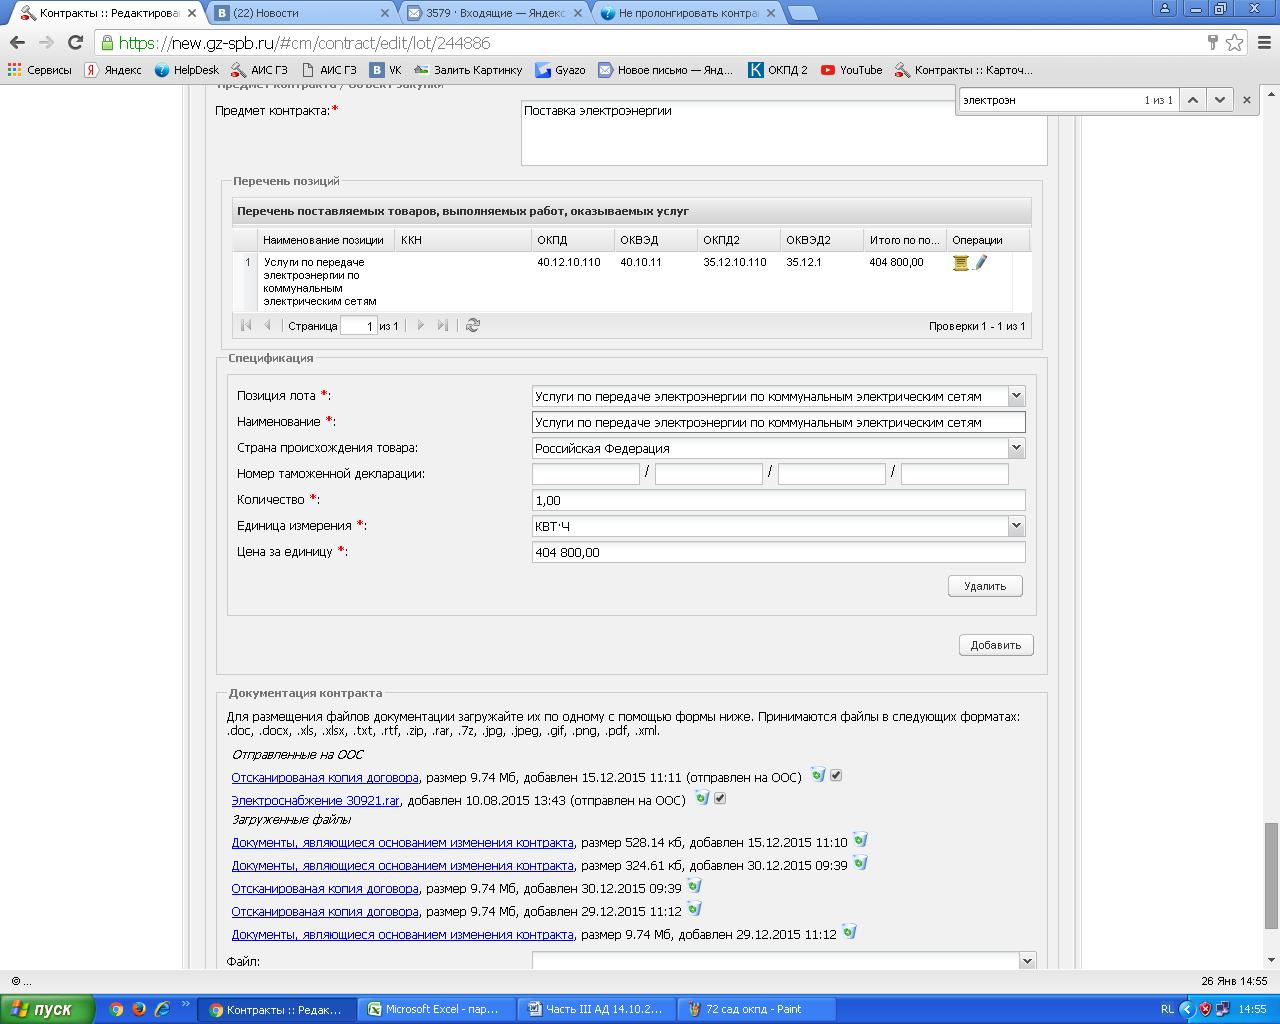Viewport: 1280px width, 1024px height.
Task: Click the Цена за единицу field
Action: point(778,552)
